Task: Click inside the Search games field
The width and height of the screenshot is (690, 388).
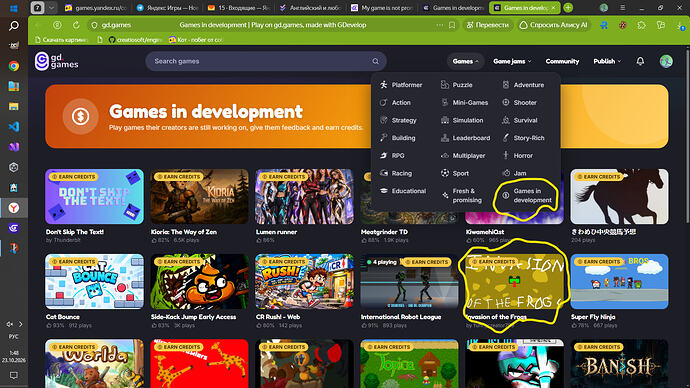Action: (266, 61)
